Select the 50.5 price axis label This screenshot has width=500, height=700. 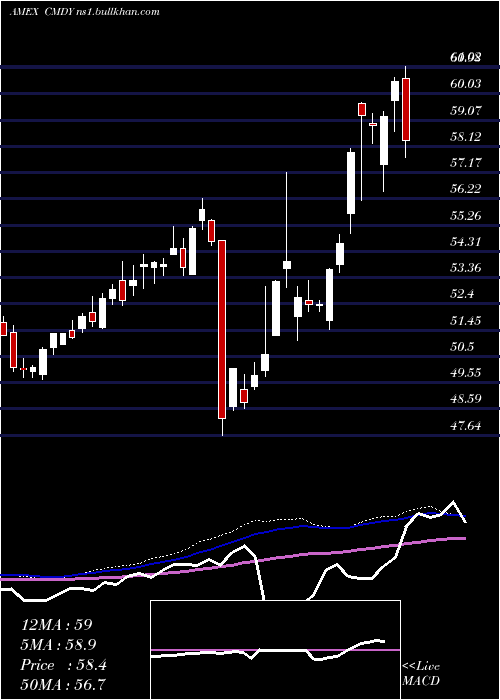coord(462,347)
